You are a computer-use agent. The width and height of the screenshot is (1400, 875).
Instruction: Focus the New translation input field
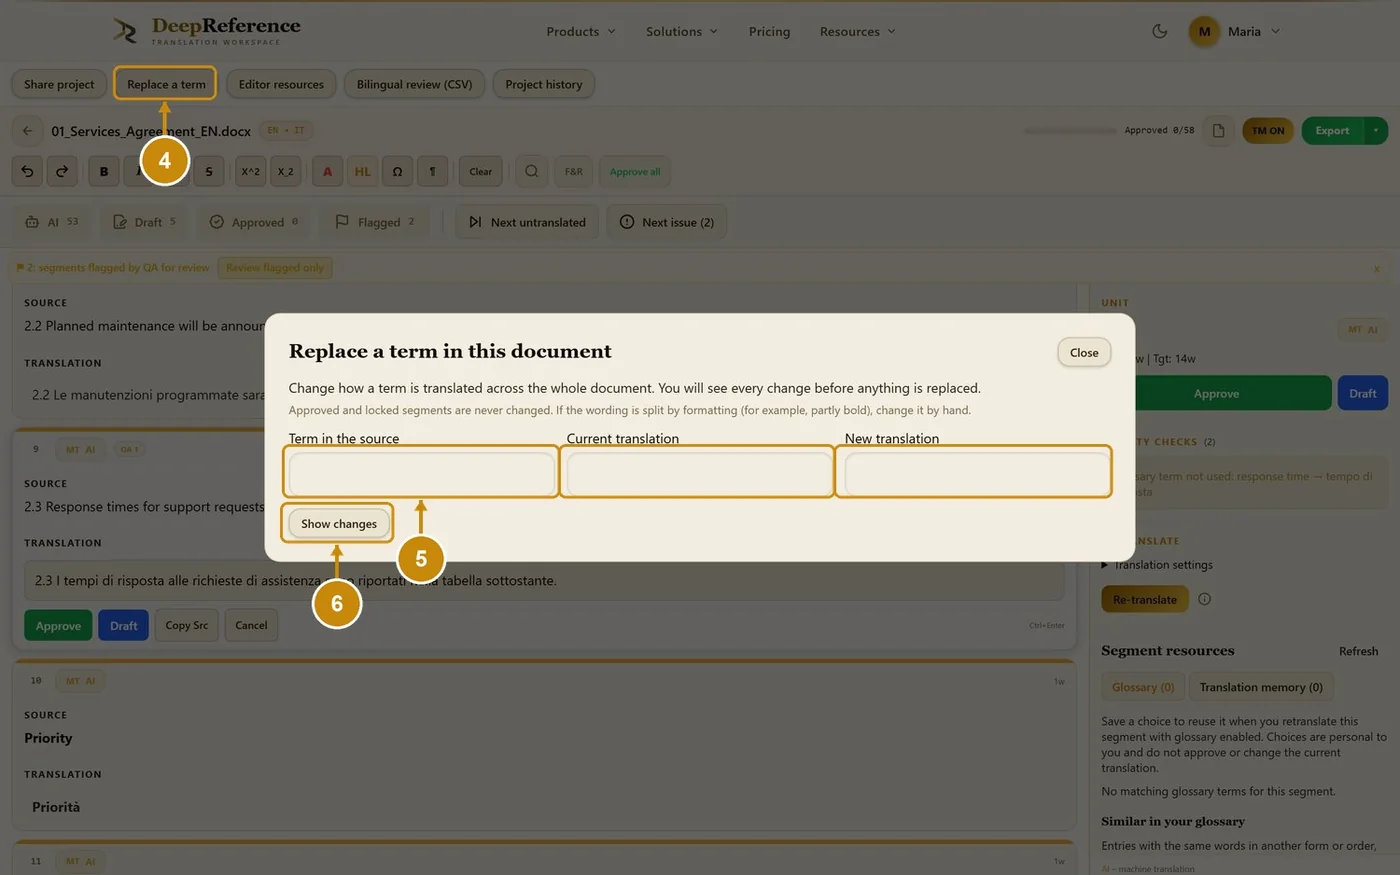[x=977, y=473]
